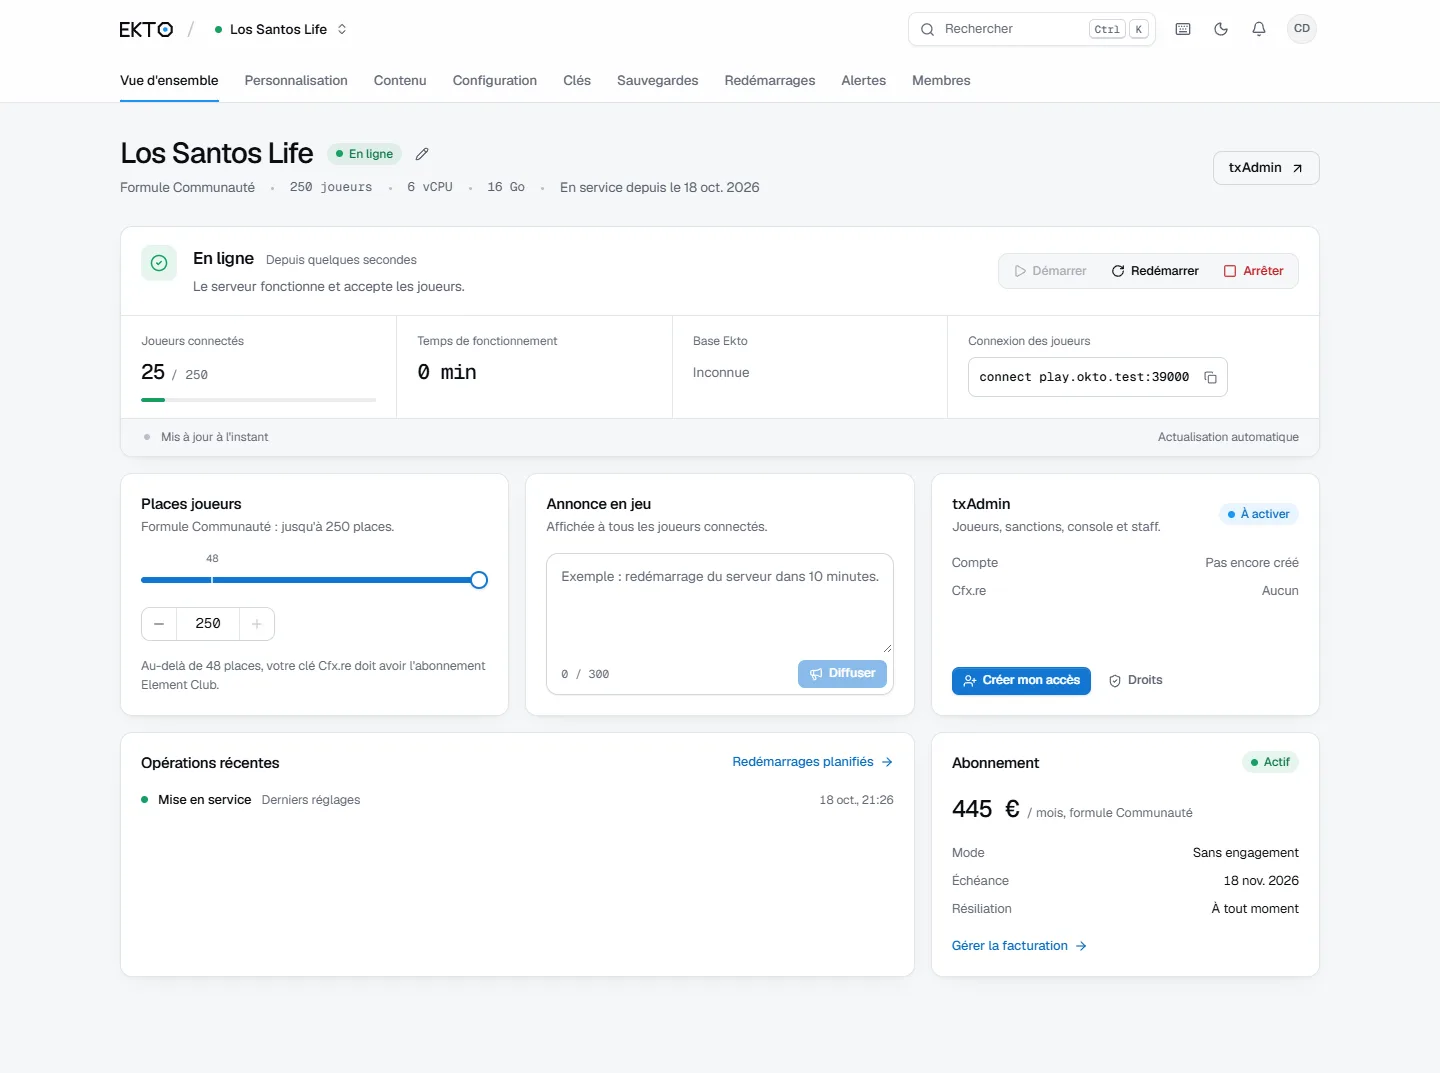This screenshot has height=1073, width=1440.
Task: Click the green online status check icon
Action: click(x=159, y=263)
